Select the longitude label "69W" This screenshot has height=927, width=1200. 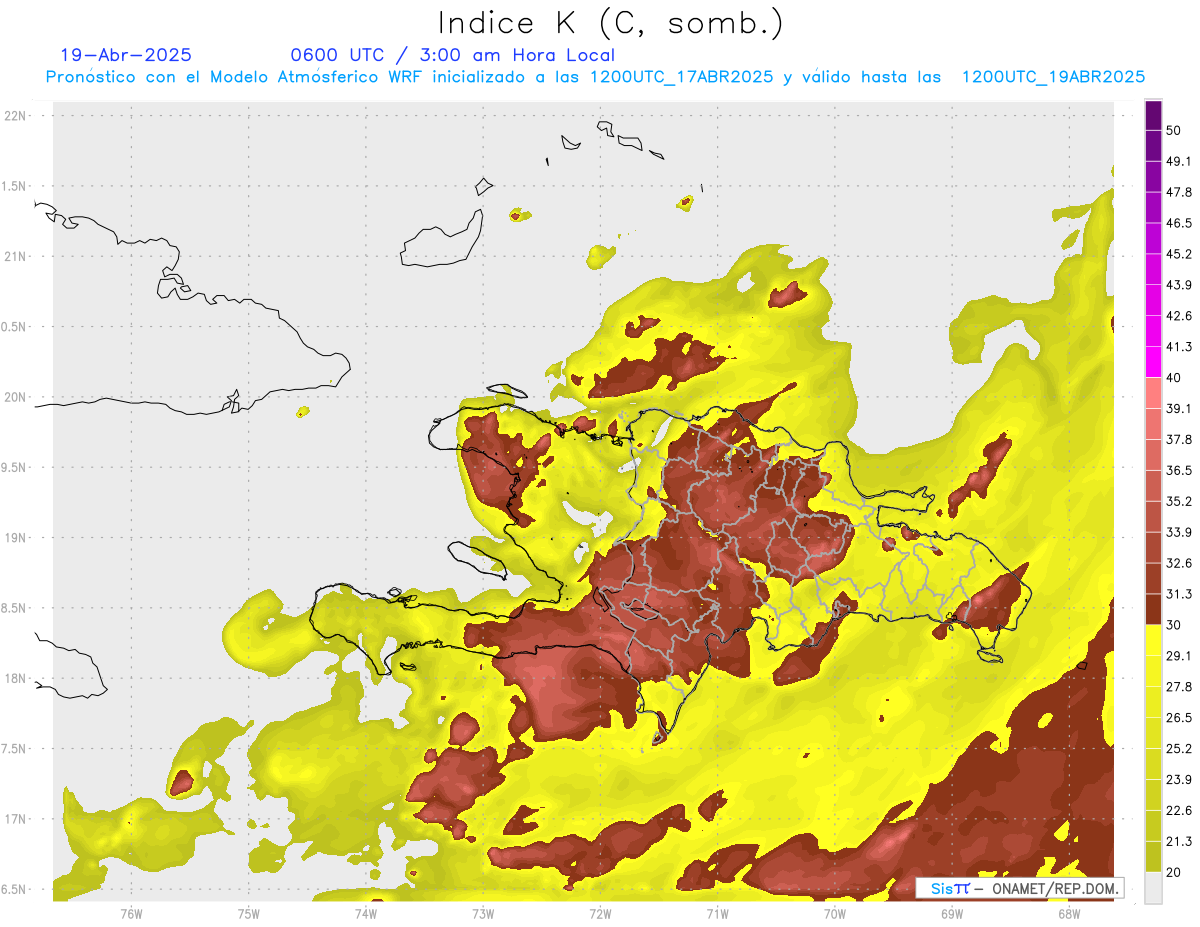pos(952,913)
